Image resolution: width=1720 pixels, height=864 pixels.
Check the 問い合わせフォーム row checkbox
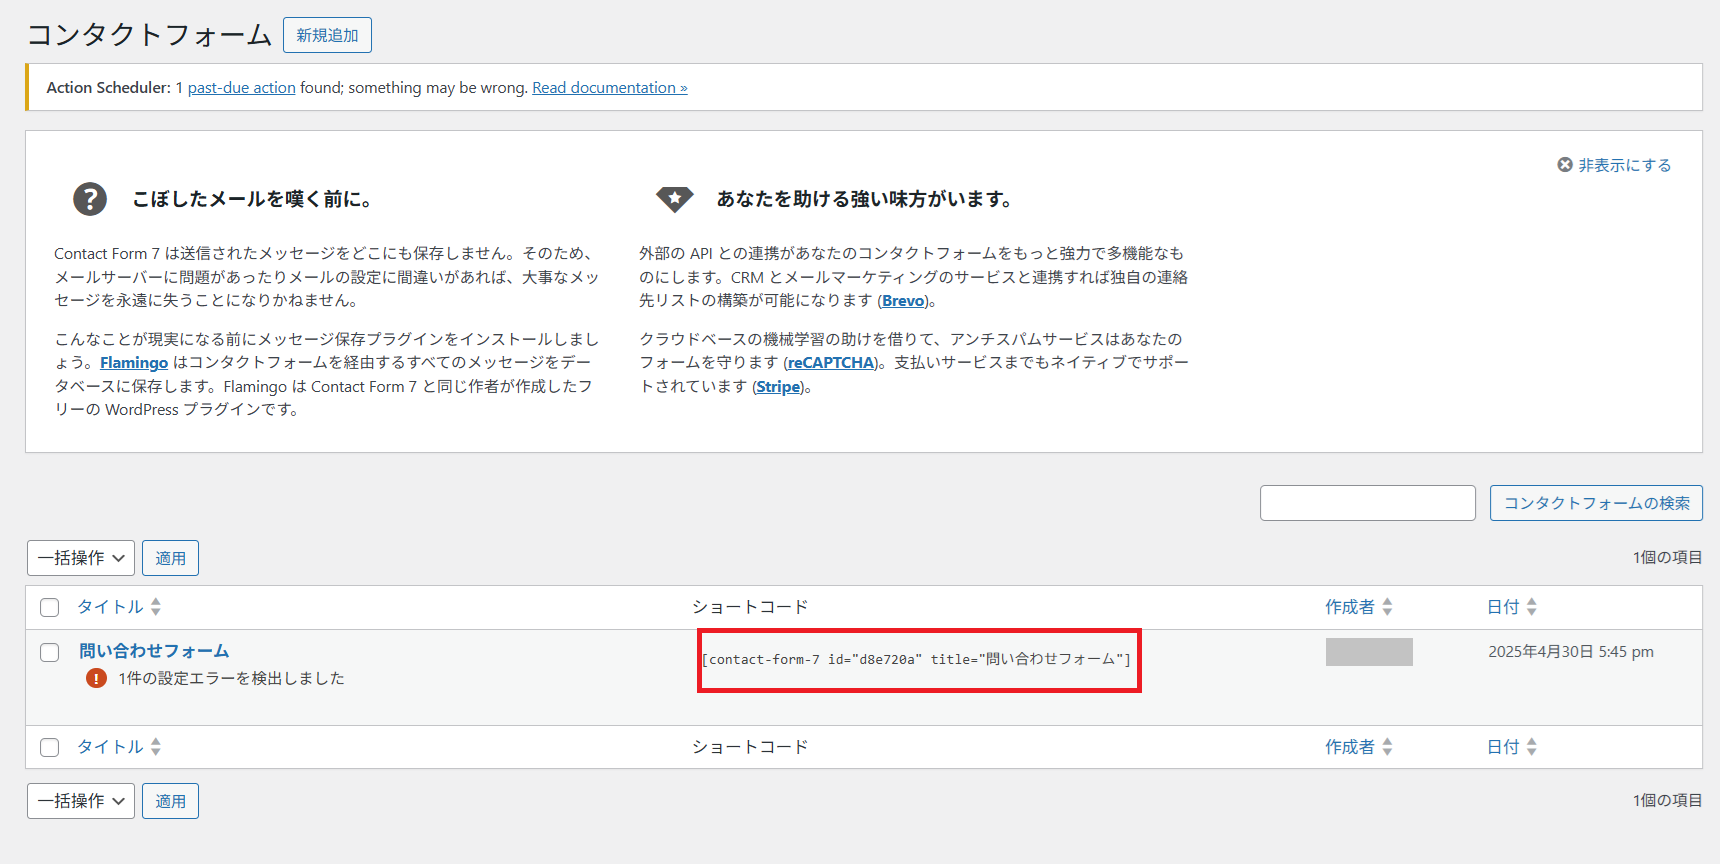click(x=50, y=652)
